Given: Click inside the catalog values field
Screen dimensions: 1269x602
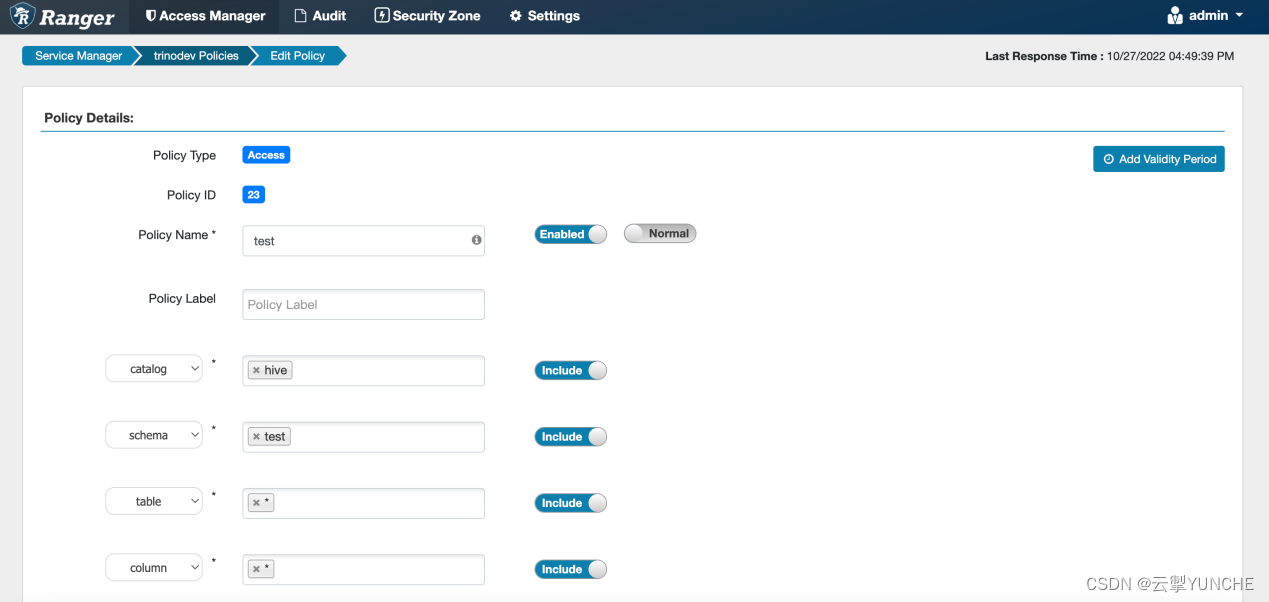Looking at the screenshot, I should [363, 370].
